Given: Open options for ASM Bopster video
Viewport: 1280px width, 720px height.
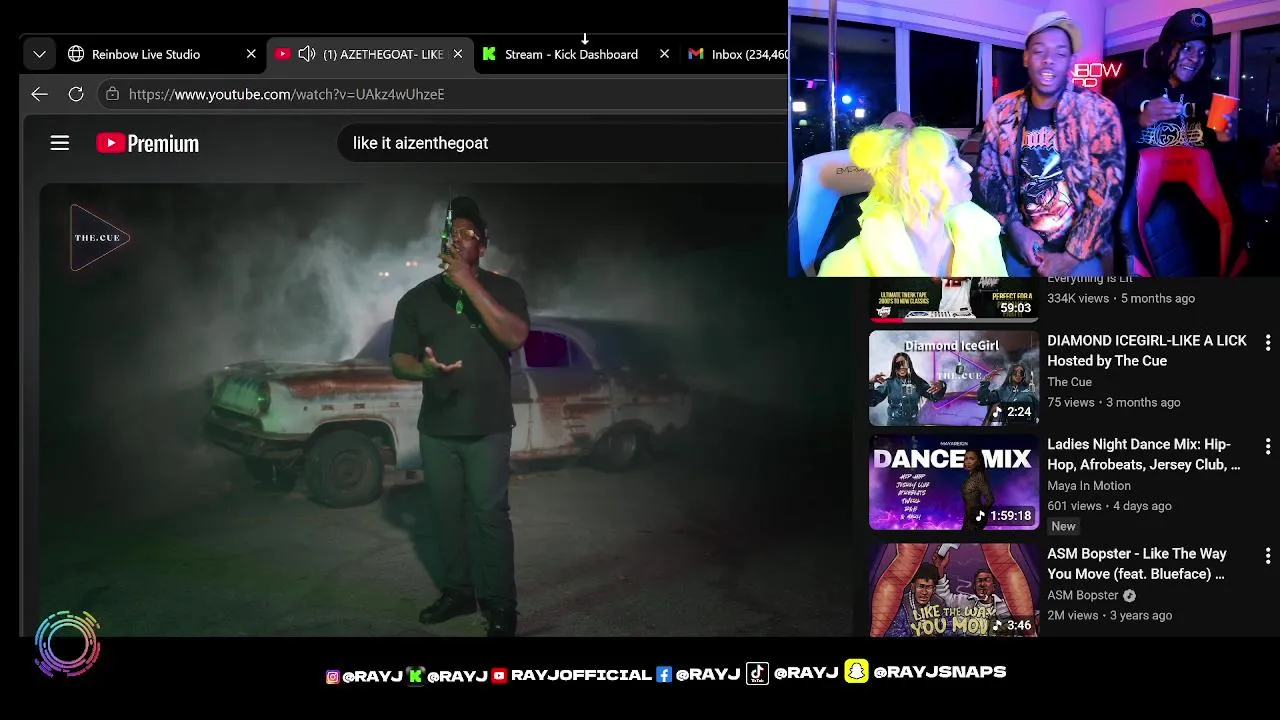Looking at the screenshot, I should pyautogui.click(x=1267, y=555).
